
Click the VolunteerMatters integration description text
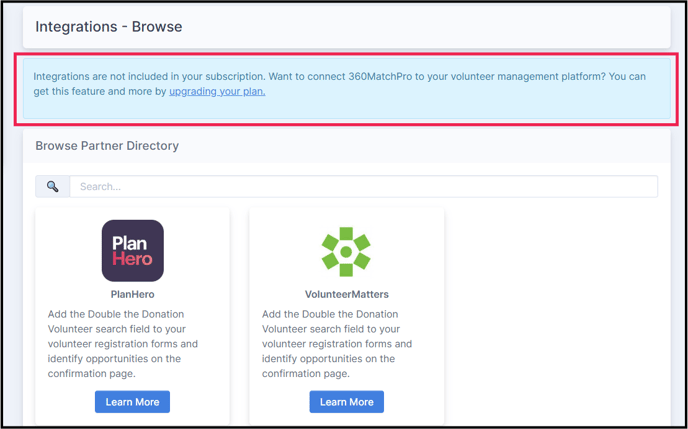tap(337, 344)
